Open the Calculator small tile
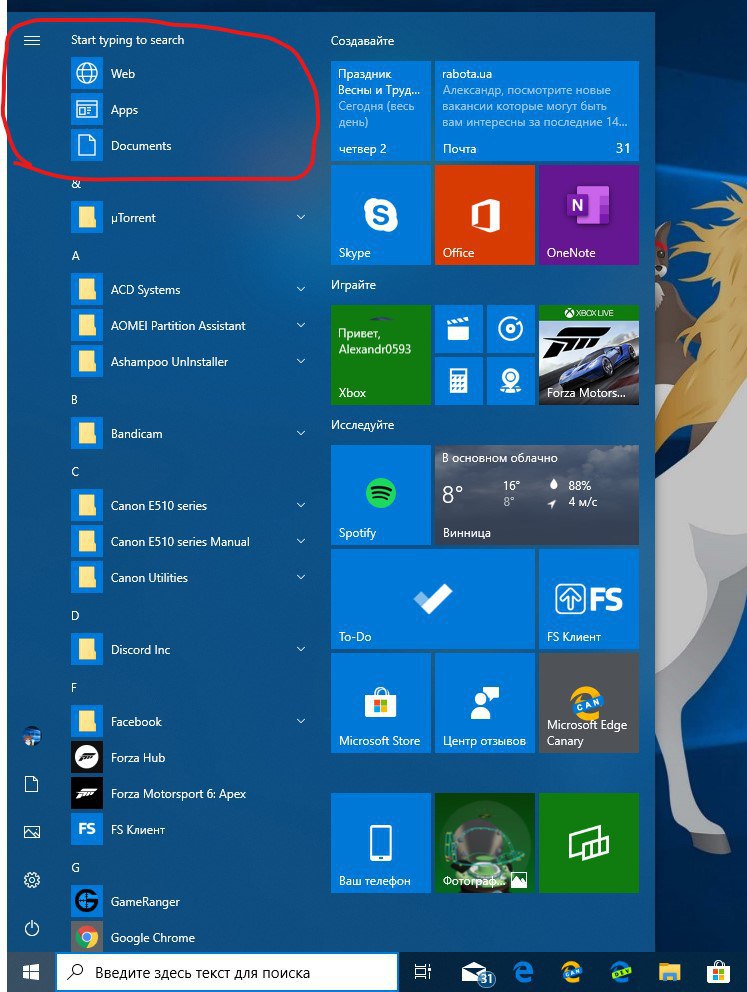The width and height of the screenshot is (747, 992). [459, 381]
